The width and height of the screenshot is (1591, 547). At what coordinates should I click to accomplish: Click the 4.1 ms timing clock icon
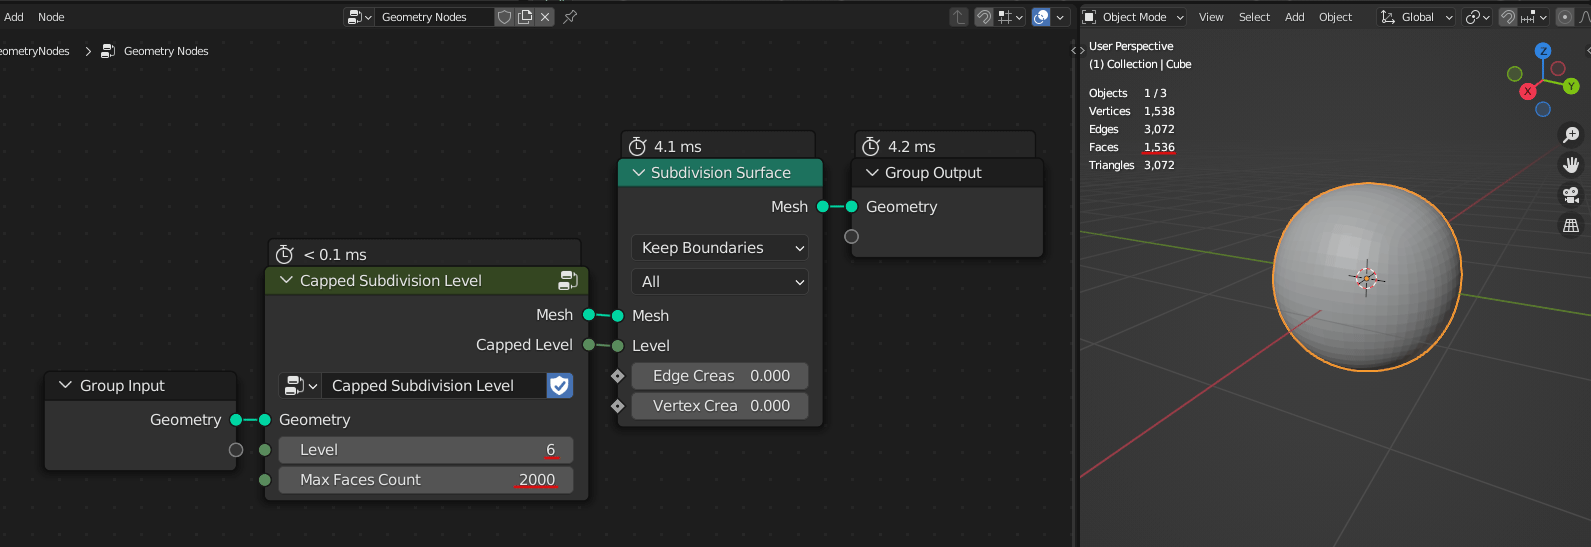pyautogui.click(x=638, y=147)
